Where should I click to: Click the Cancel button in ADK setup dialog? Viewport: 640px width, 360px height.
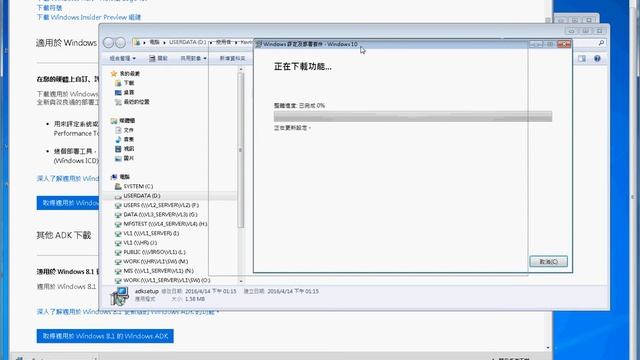548,262
